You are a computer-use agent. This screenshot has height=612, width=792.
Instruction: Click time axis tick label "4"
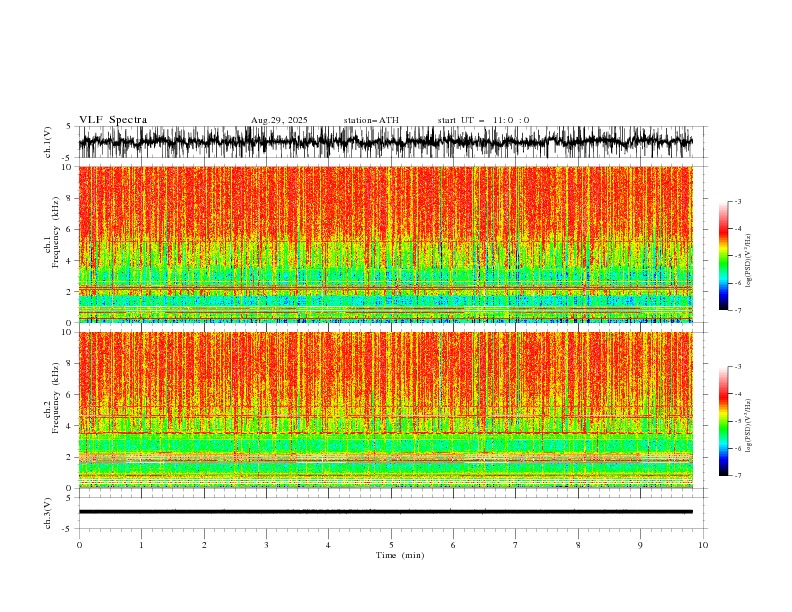pyautogui.click(x=328, y=545)
